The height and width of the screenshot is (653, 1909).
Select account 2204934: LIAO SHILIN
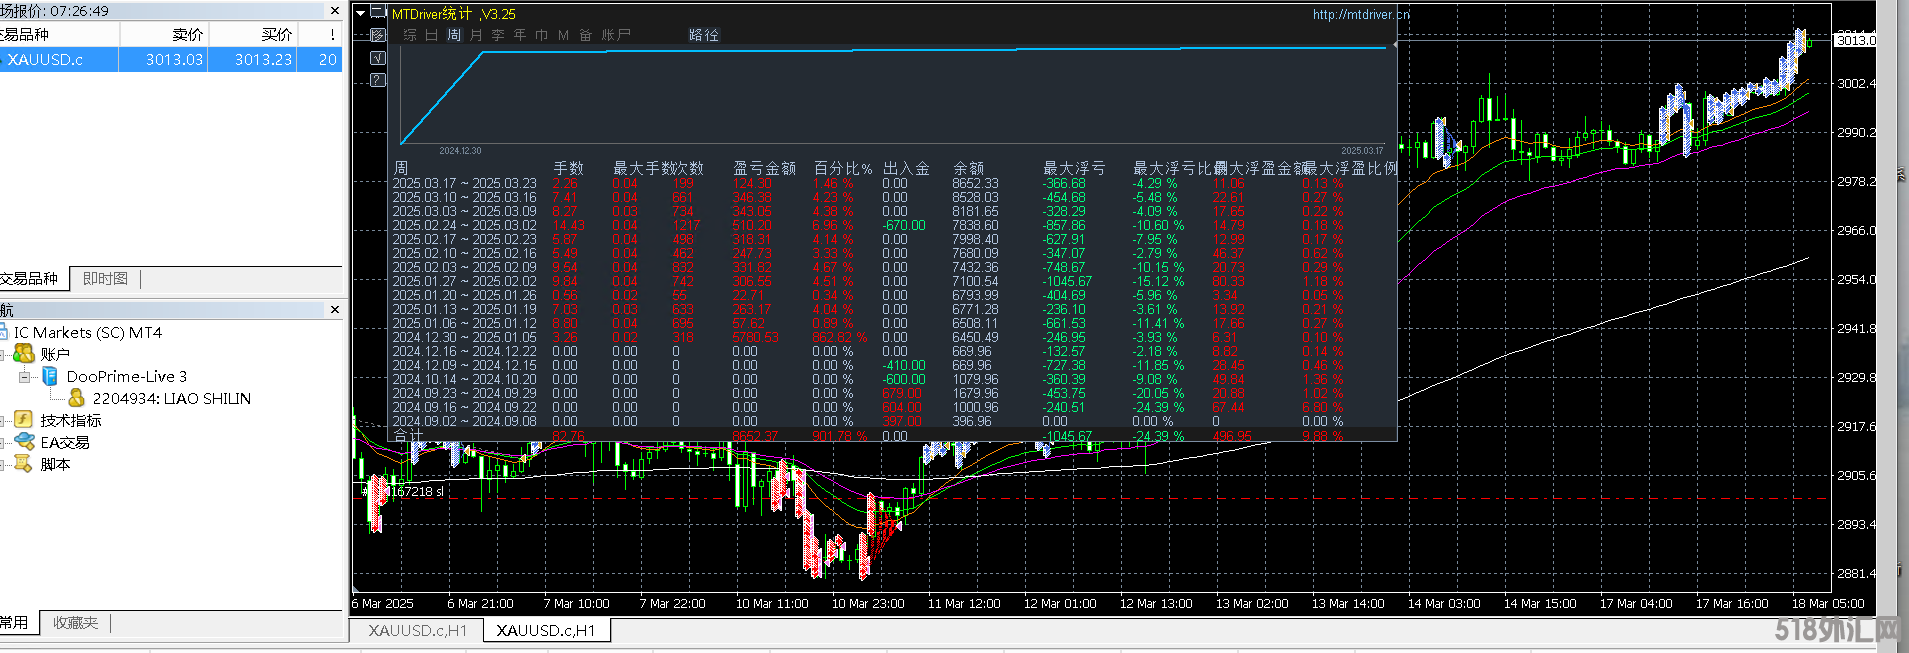[x=171, y=398]
